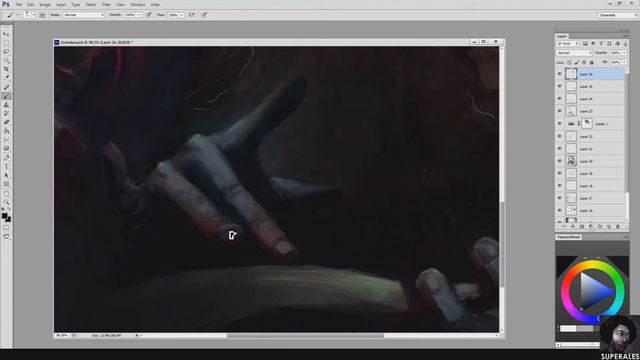
Task: Open the Opacity dropdown arrow in options bar
Action: point(139,15)
